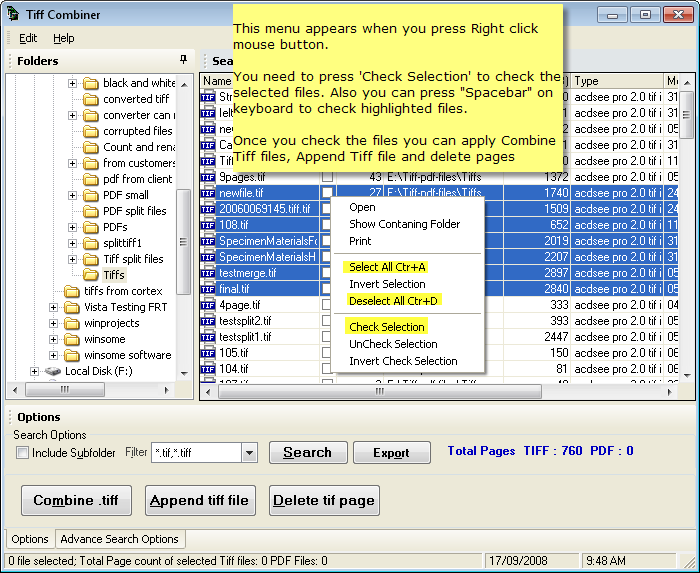Open the Edit menu
This screenshot has width=700, height=573.
[28, 38]
